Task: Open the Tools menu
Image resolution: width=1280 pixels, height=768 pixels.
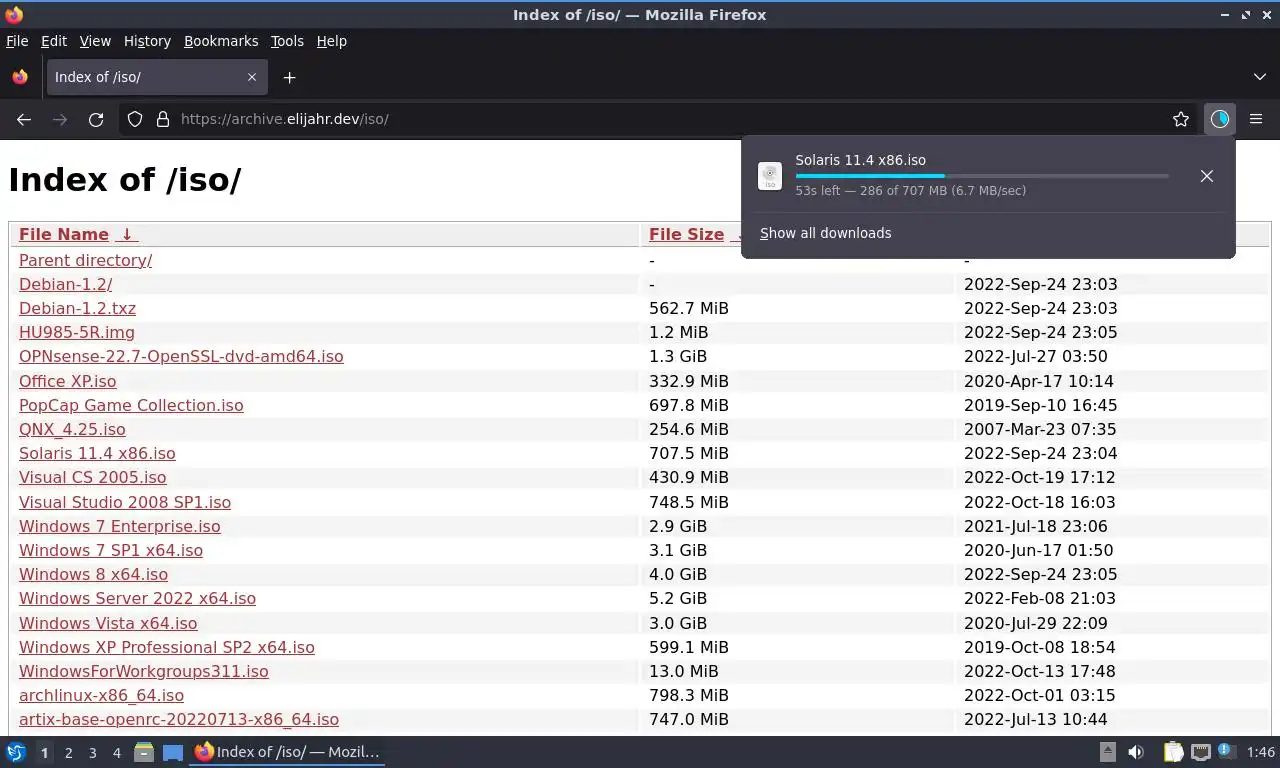Action: (x=287, y=41)
